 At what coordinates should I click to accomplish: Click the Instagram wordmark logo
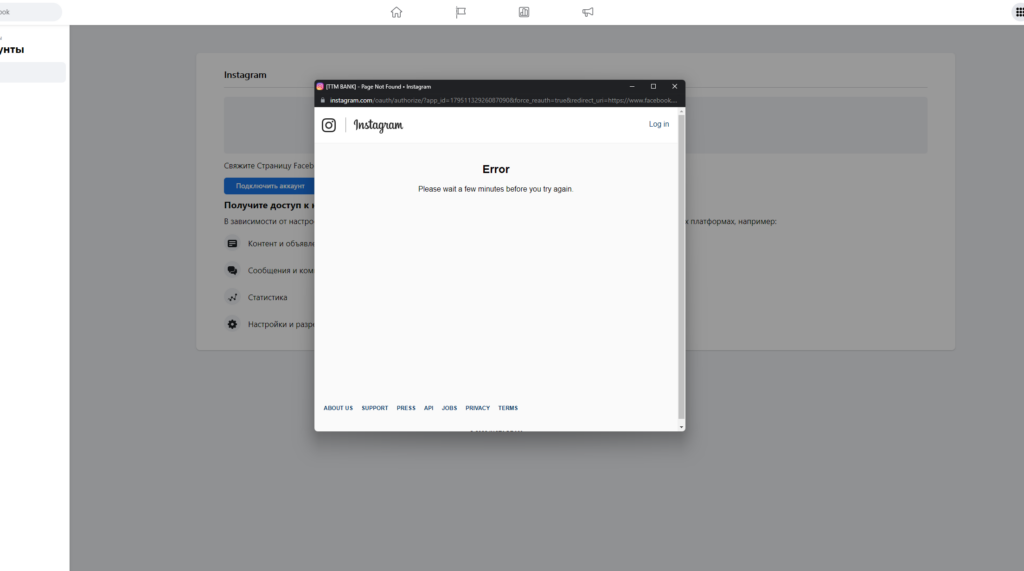(x=378, y=125)
